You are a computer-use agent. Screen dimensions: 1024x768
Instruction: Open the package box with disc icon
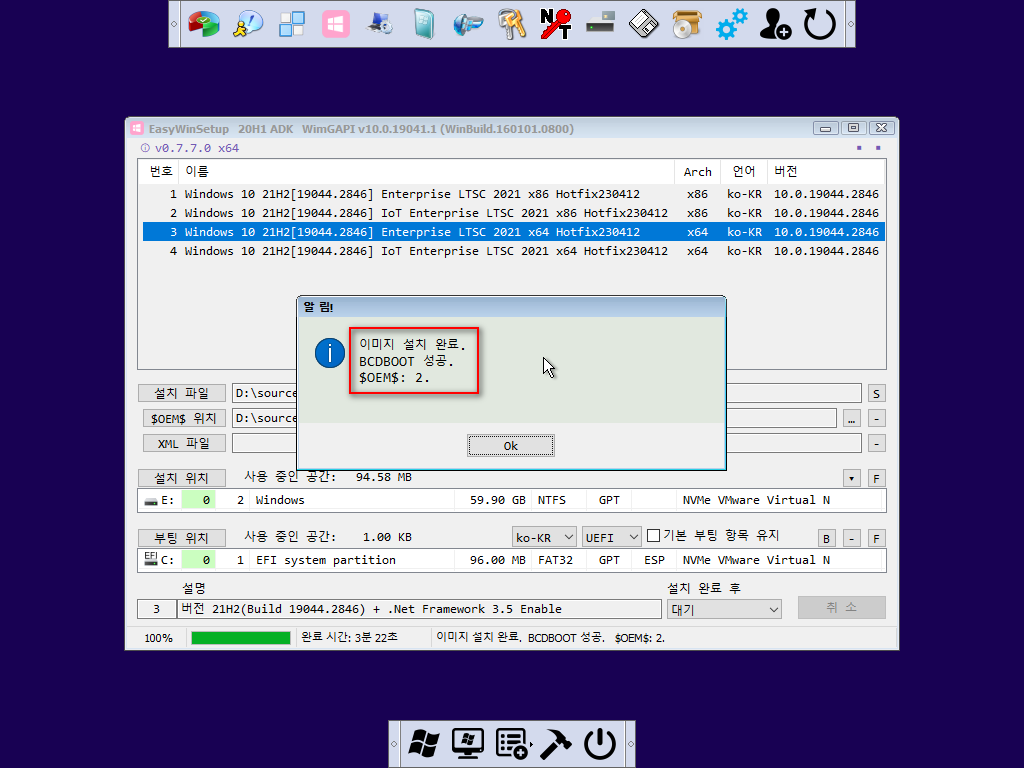click(687, 24)
